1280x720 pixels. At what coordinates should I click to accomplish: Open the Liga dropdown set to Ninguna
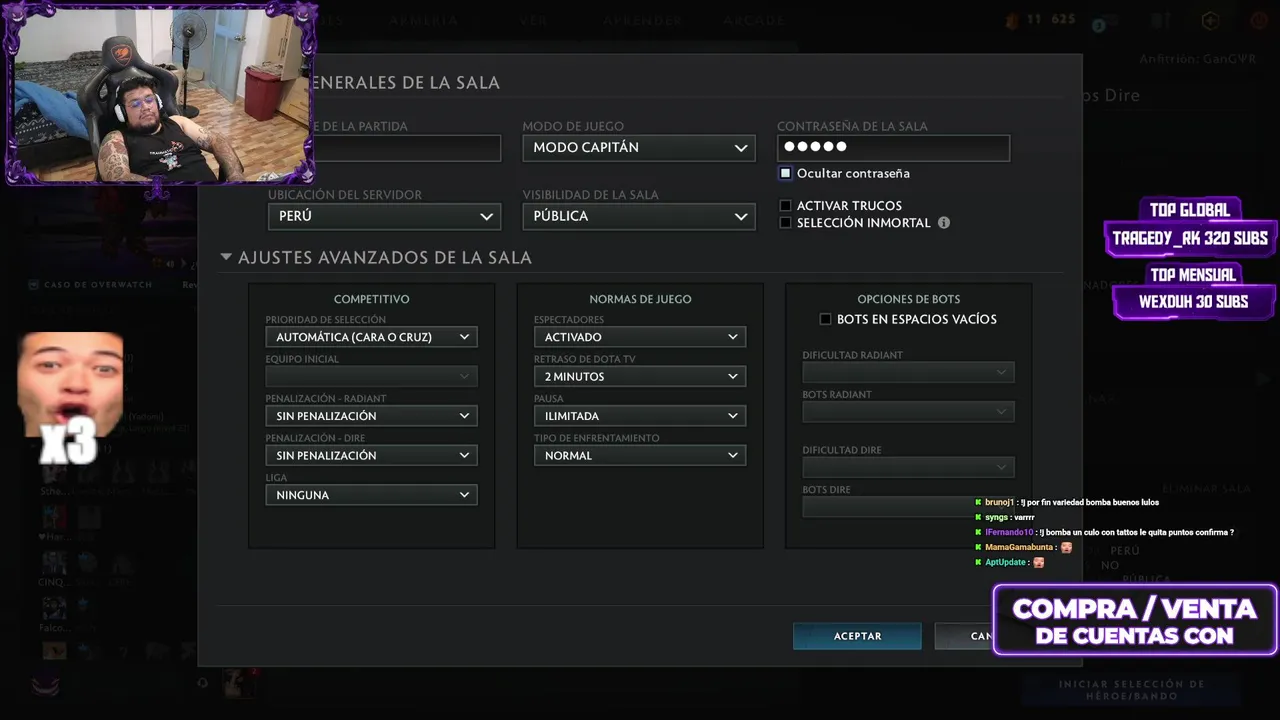[x=371, y=495]
